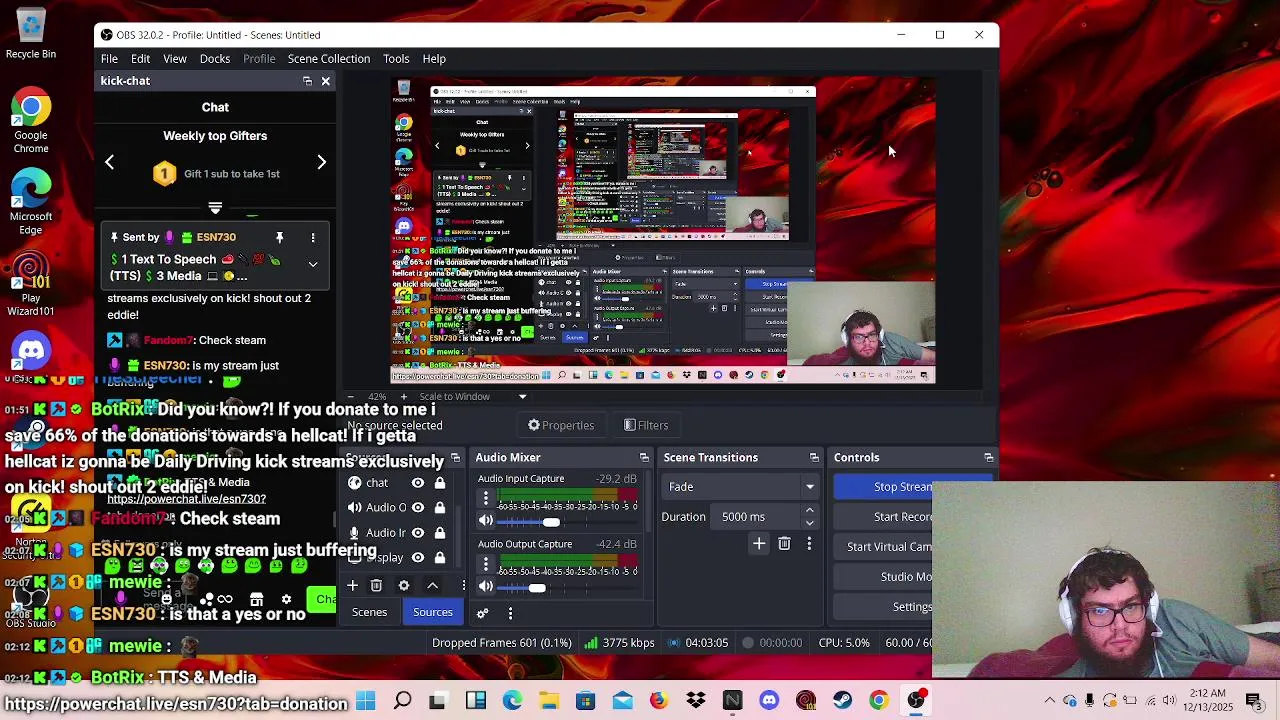Toggle lock on chat source

439,483
